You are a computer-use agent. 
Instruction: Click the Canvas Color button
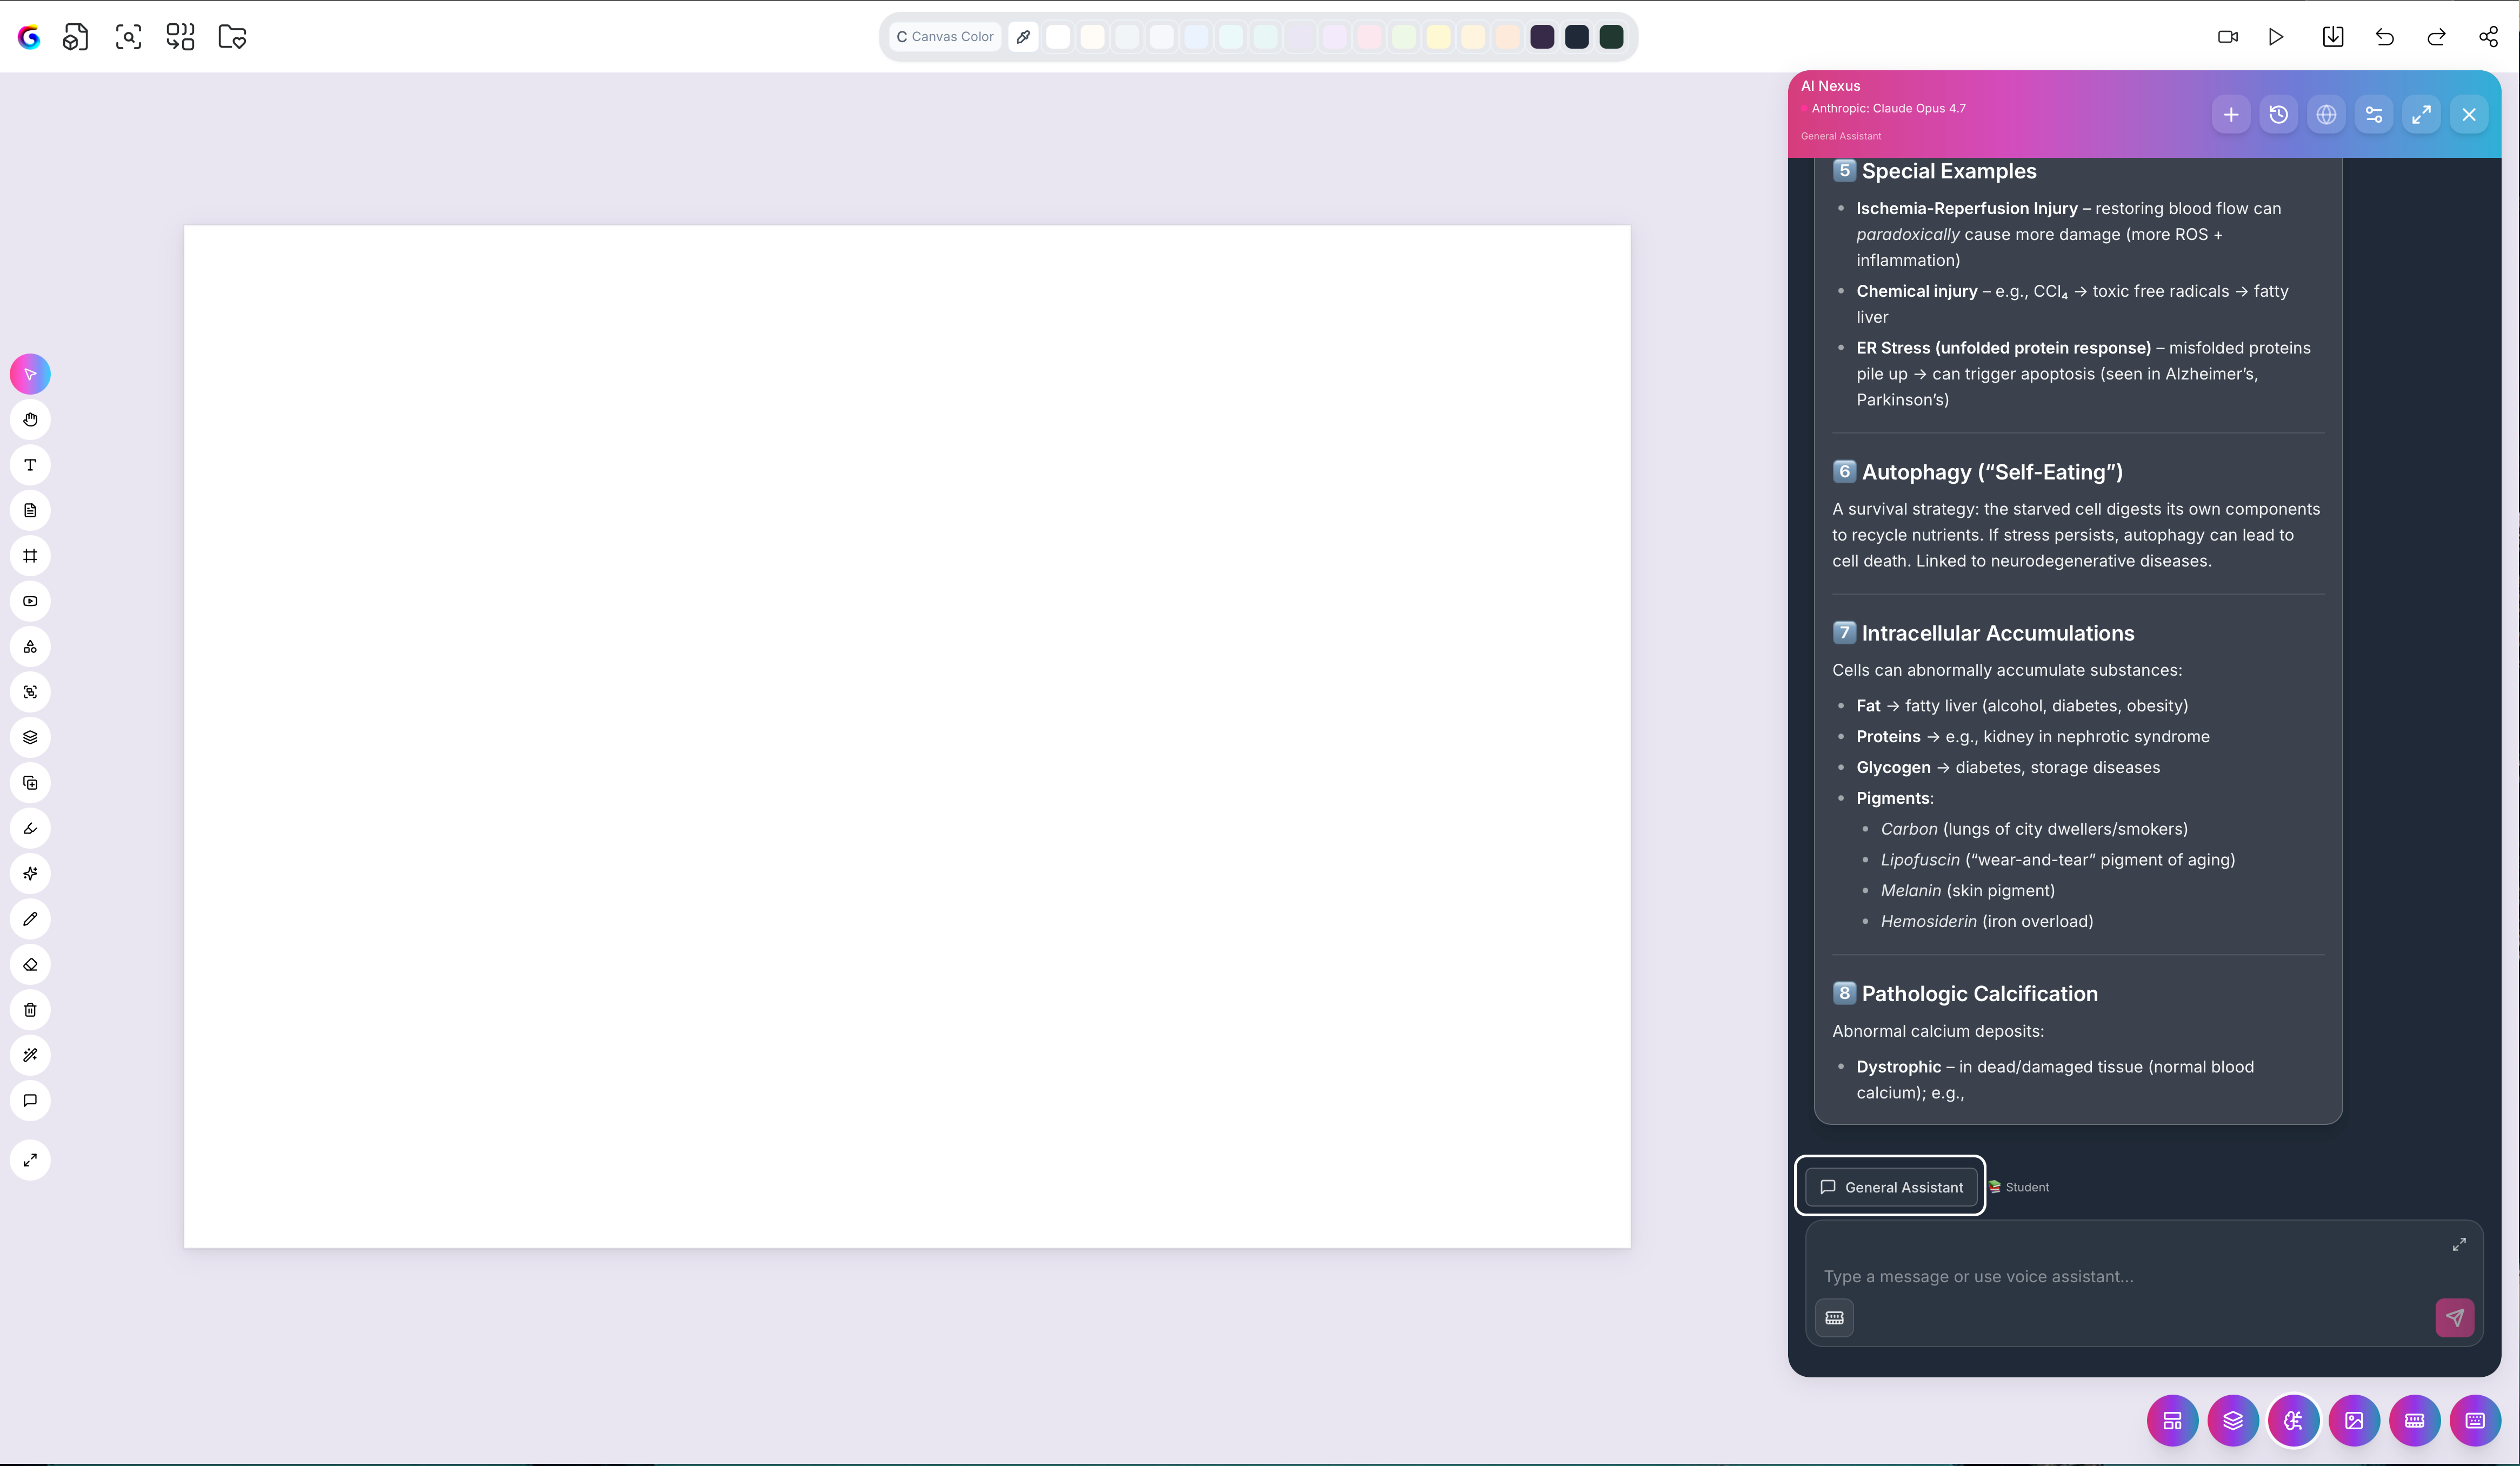point(945,37)
